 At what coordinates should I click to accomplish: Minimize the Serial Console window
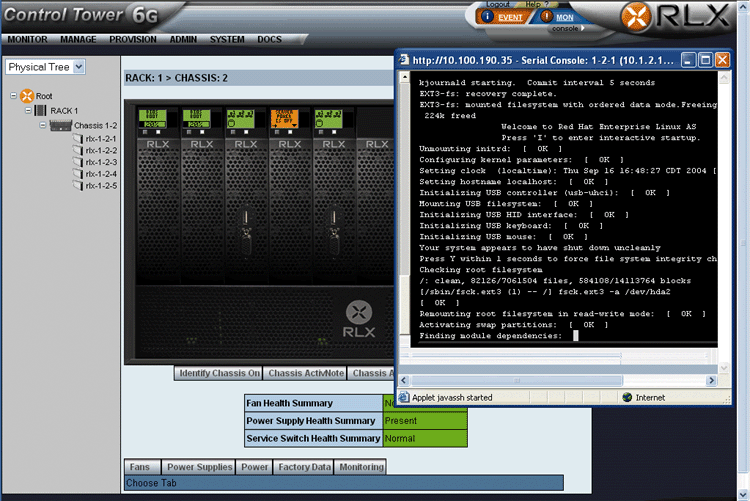point(688,60)
